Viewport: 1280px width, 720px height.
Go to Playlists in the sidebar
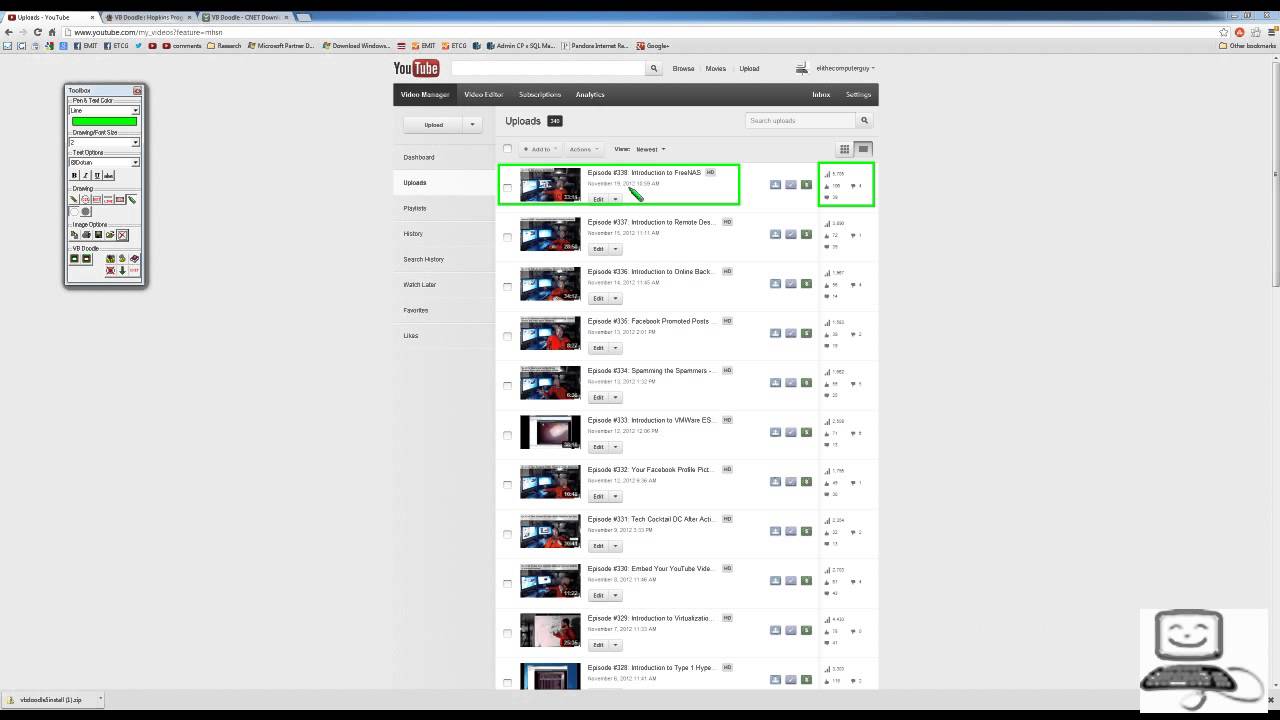click(x=415, y=208)
